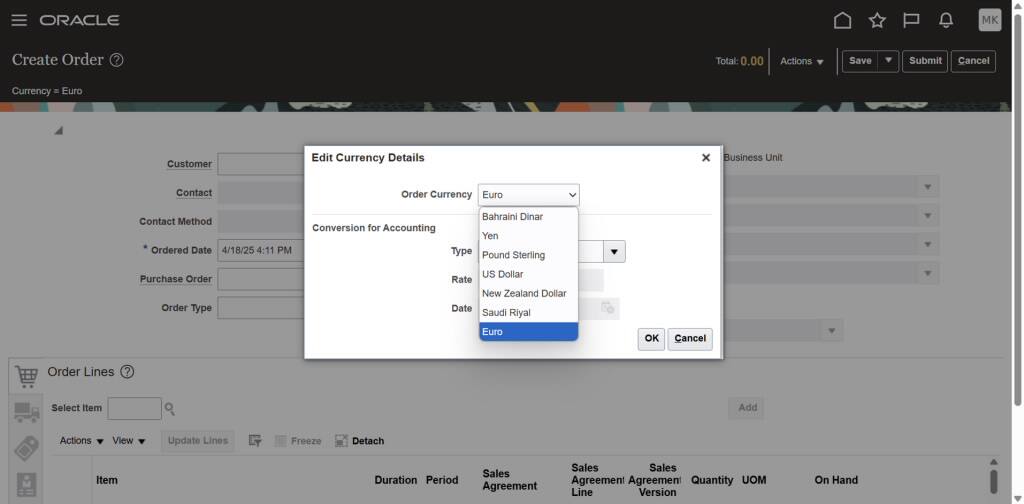Open the conversion Date calendar icon

pos(607,308)
